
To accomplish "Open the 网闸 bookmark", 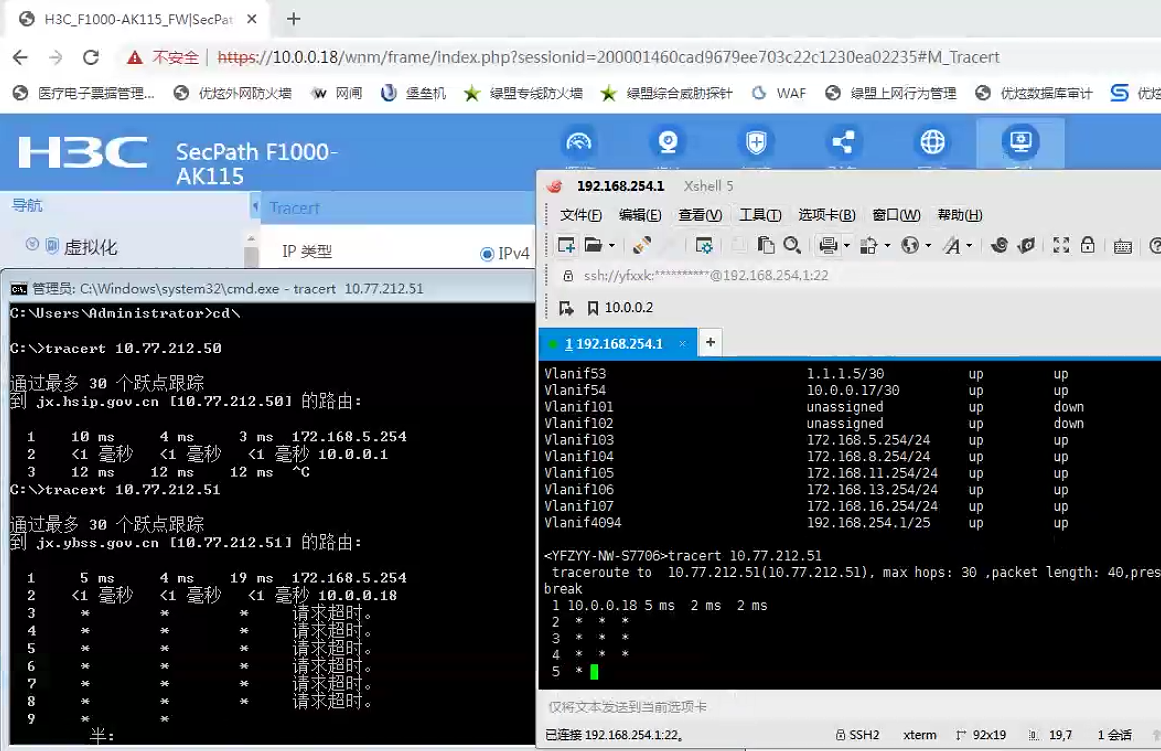I will coord(337,93).
